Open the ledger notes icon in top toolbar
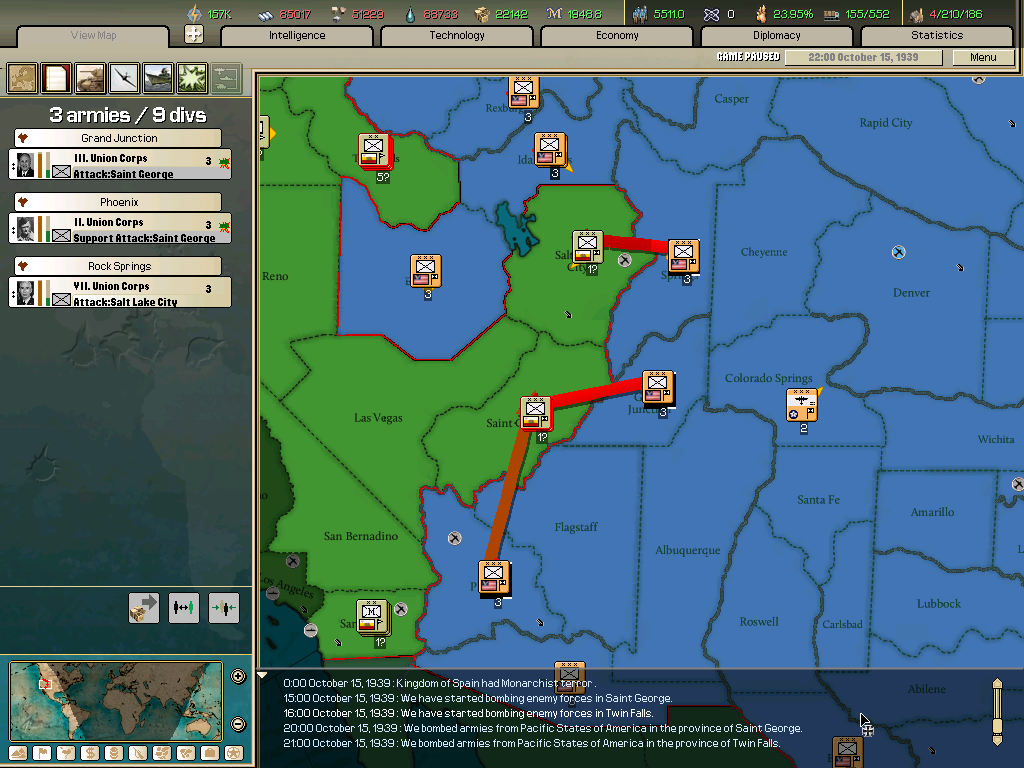1024x768 pixels. point(55,77)
